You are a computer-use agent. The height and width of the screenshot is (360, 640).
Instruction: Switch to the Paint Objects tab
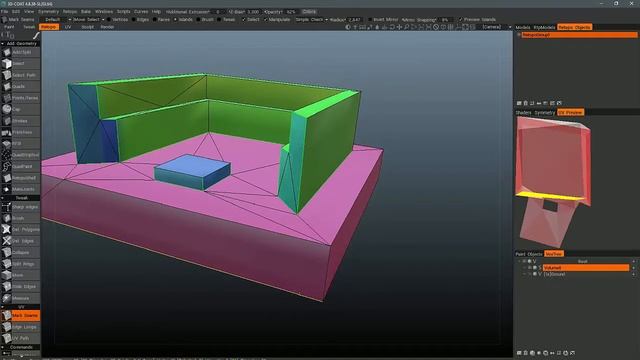[529, 254]
